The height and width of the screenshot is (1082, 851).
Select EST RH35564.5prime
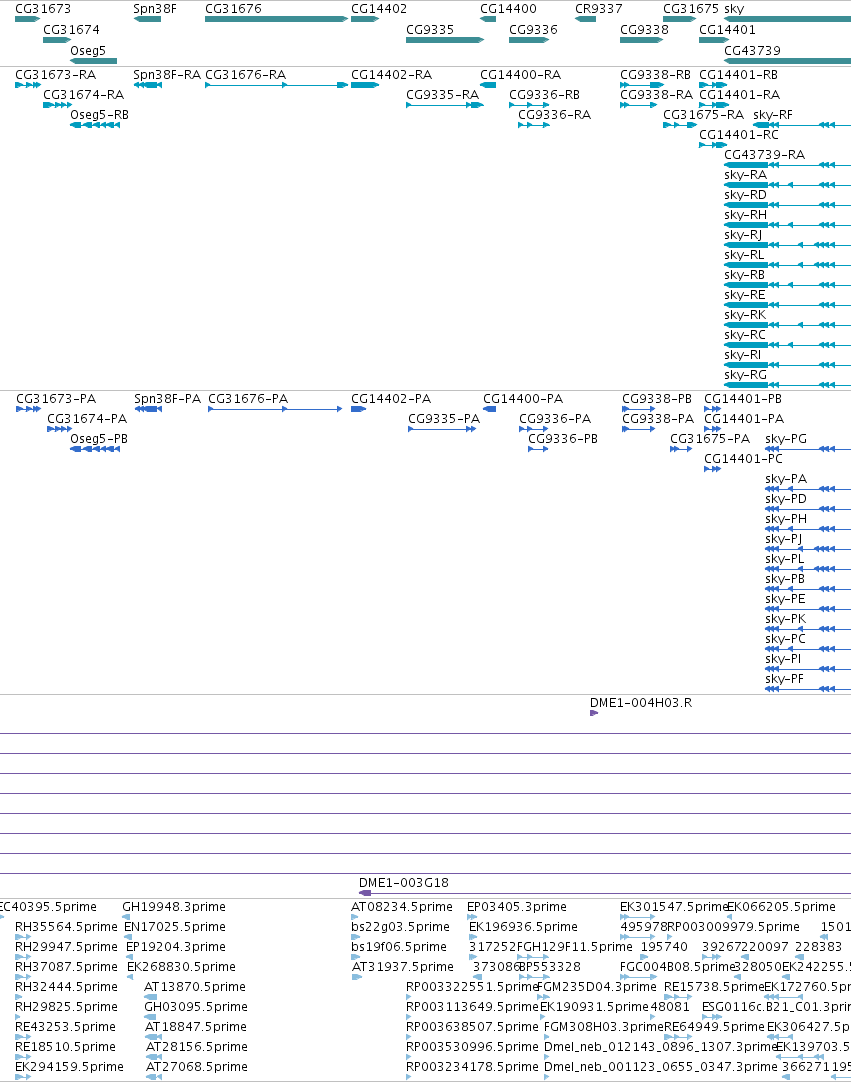pos(66,927)
